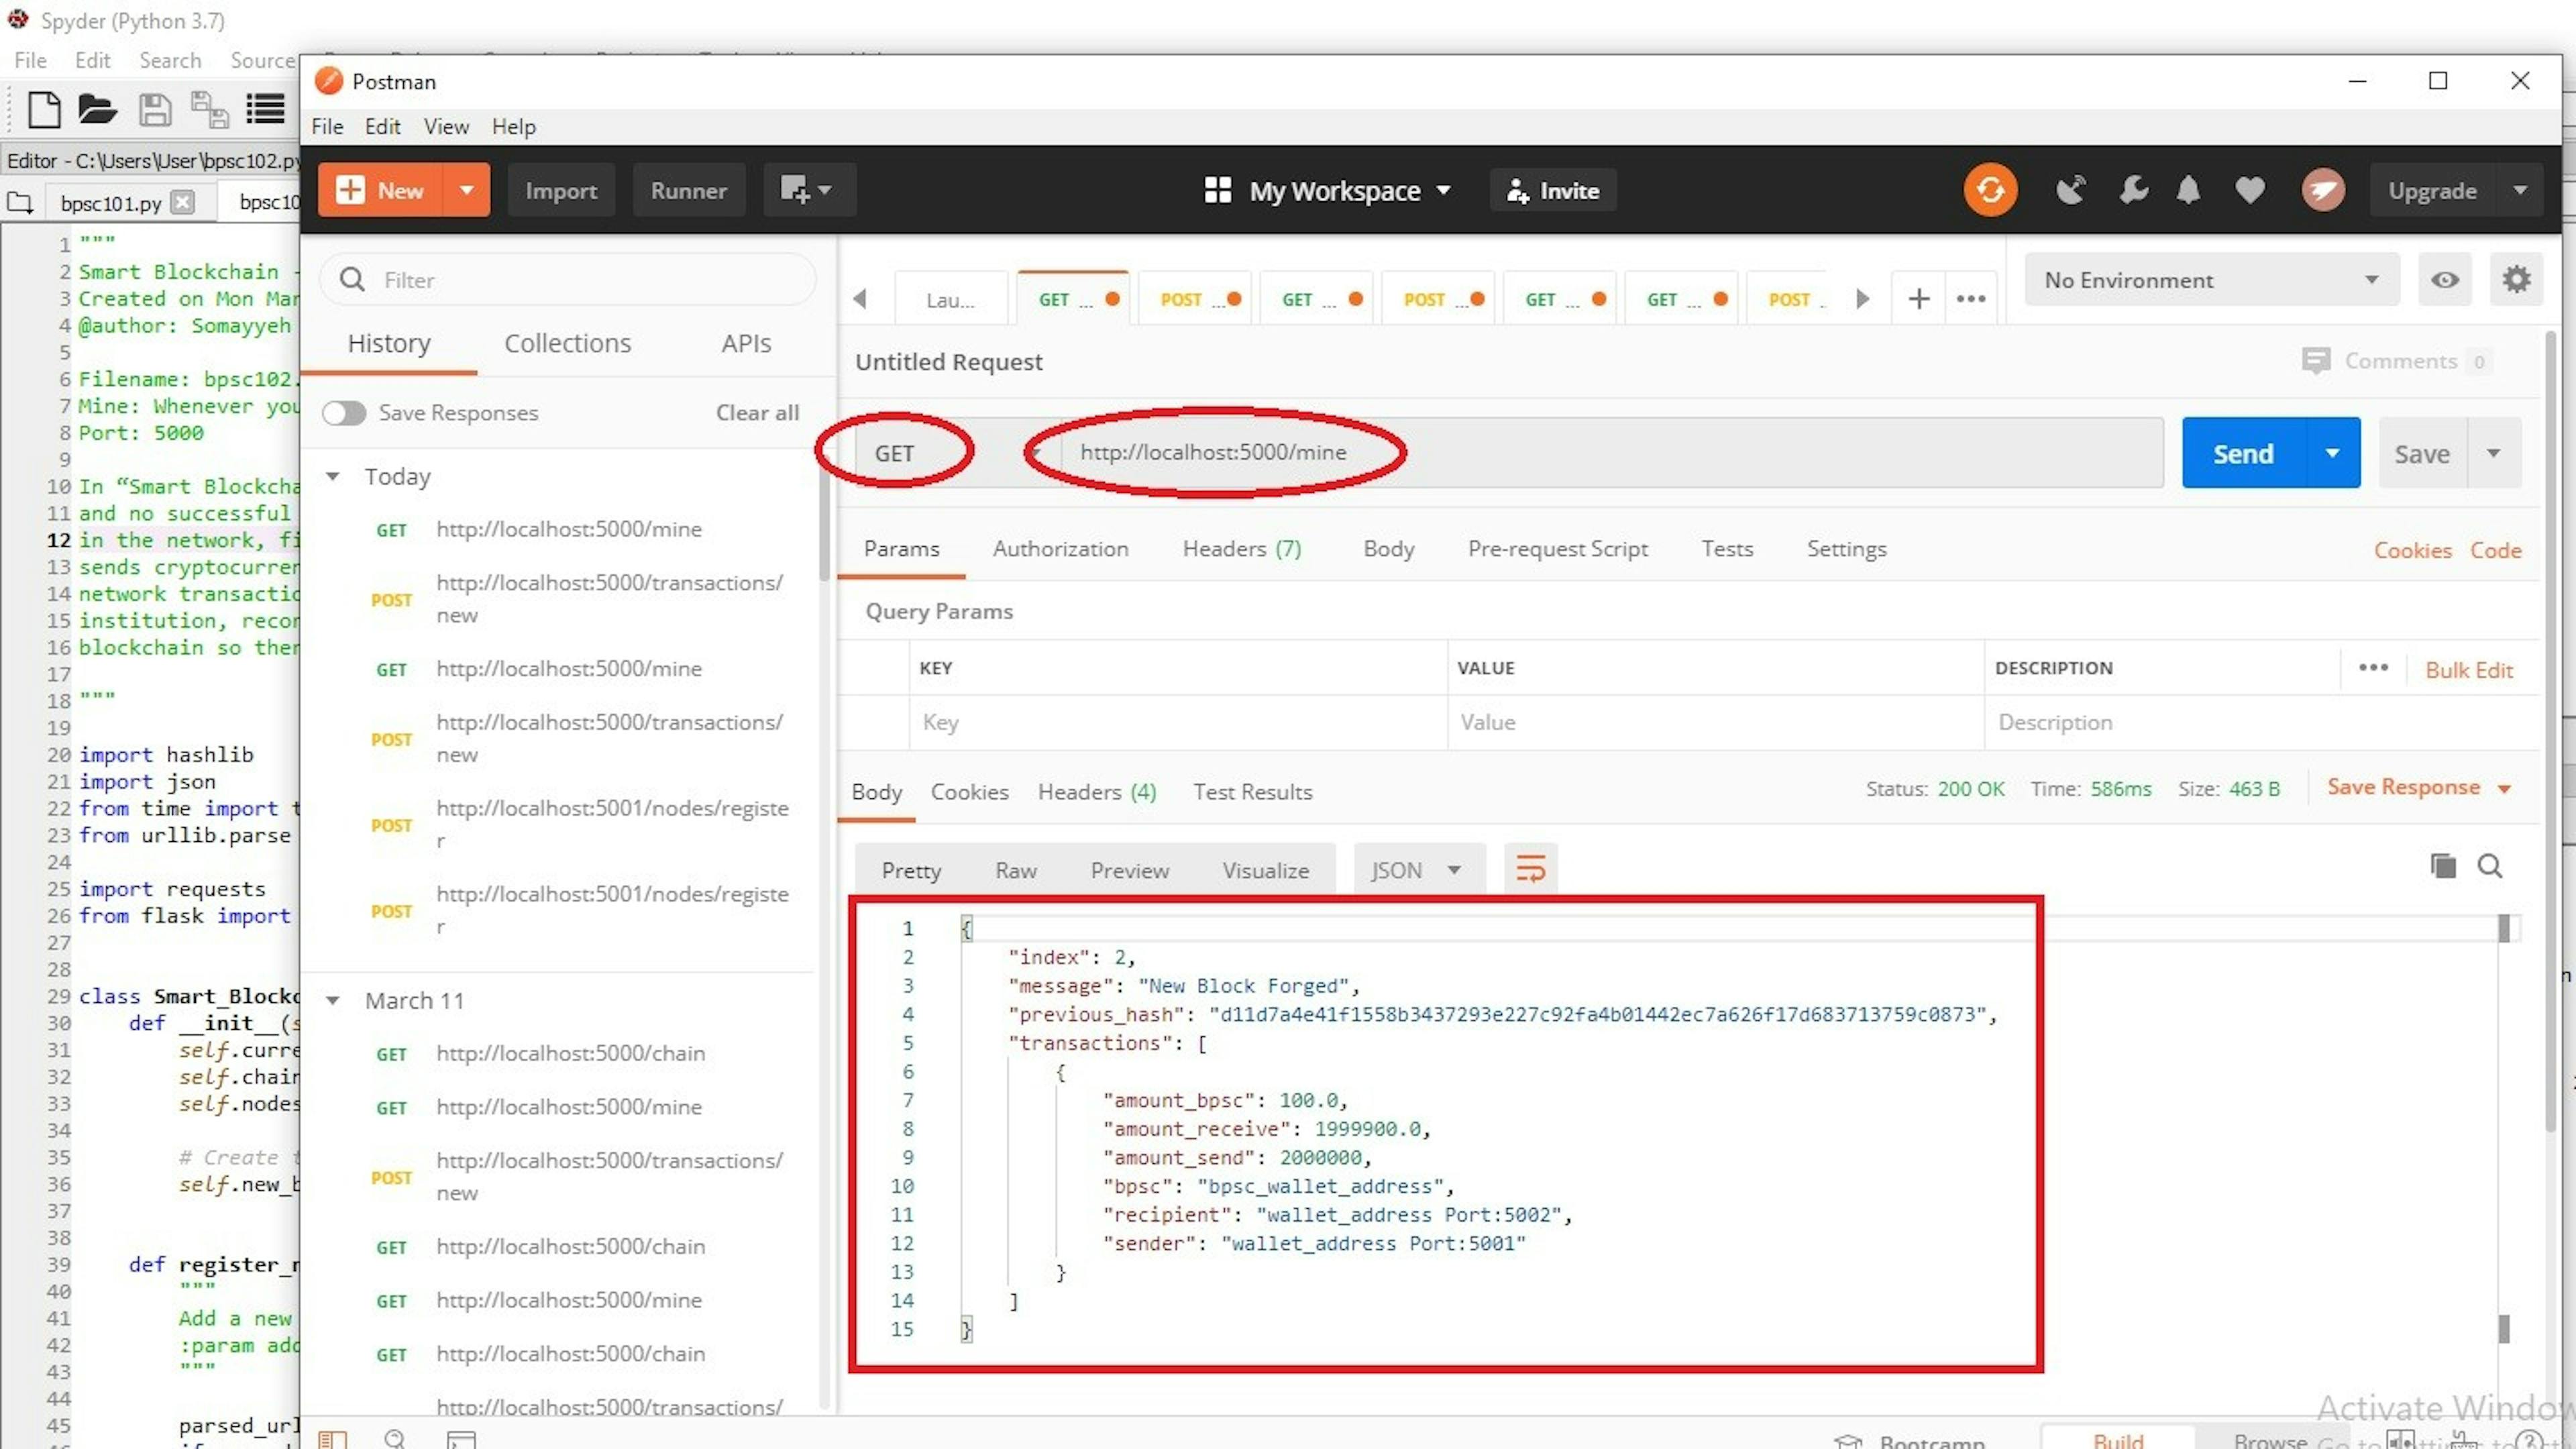Open manage environments gear icon

click(x=2516, y=279)
